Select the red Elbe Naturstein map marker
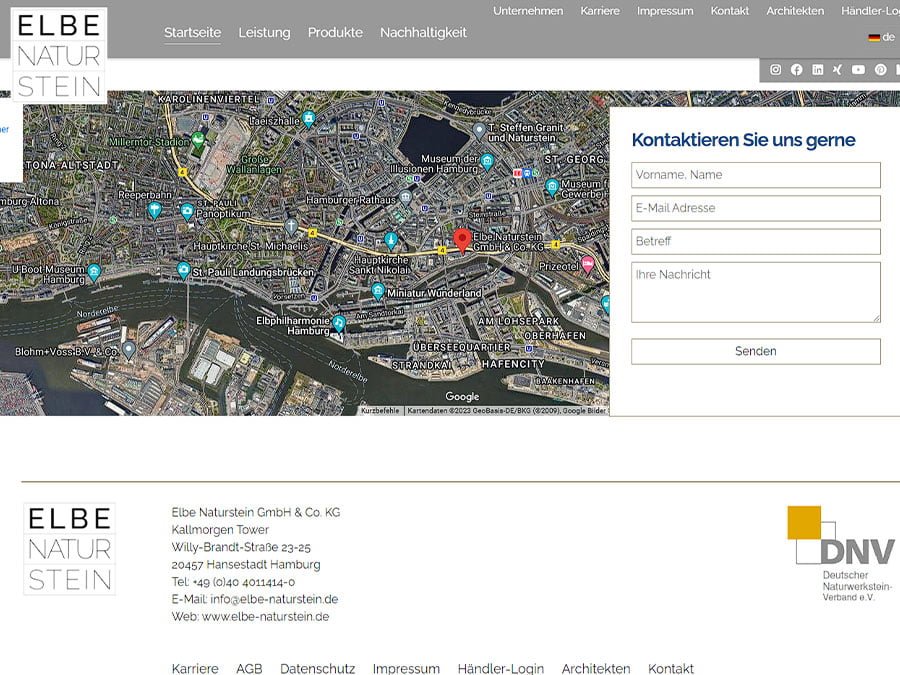Viewport: 900px width, 675px height. pos(462,240)
